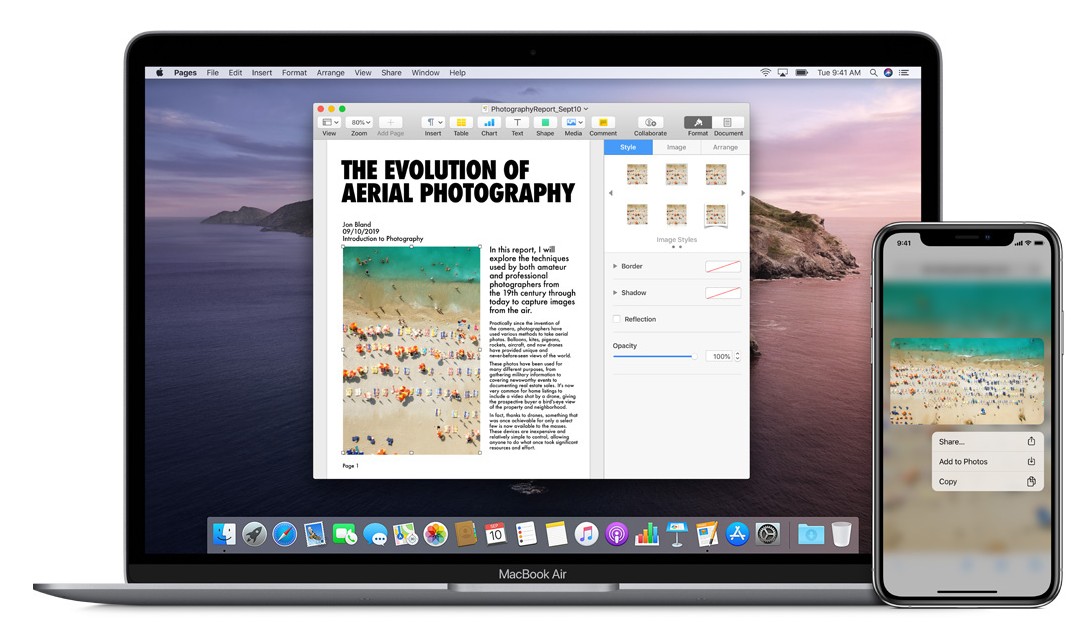
Task: Select the first image style thumbnail
Action: (x=637, y=174)
